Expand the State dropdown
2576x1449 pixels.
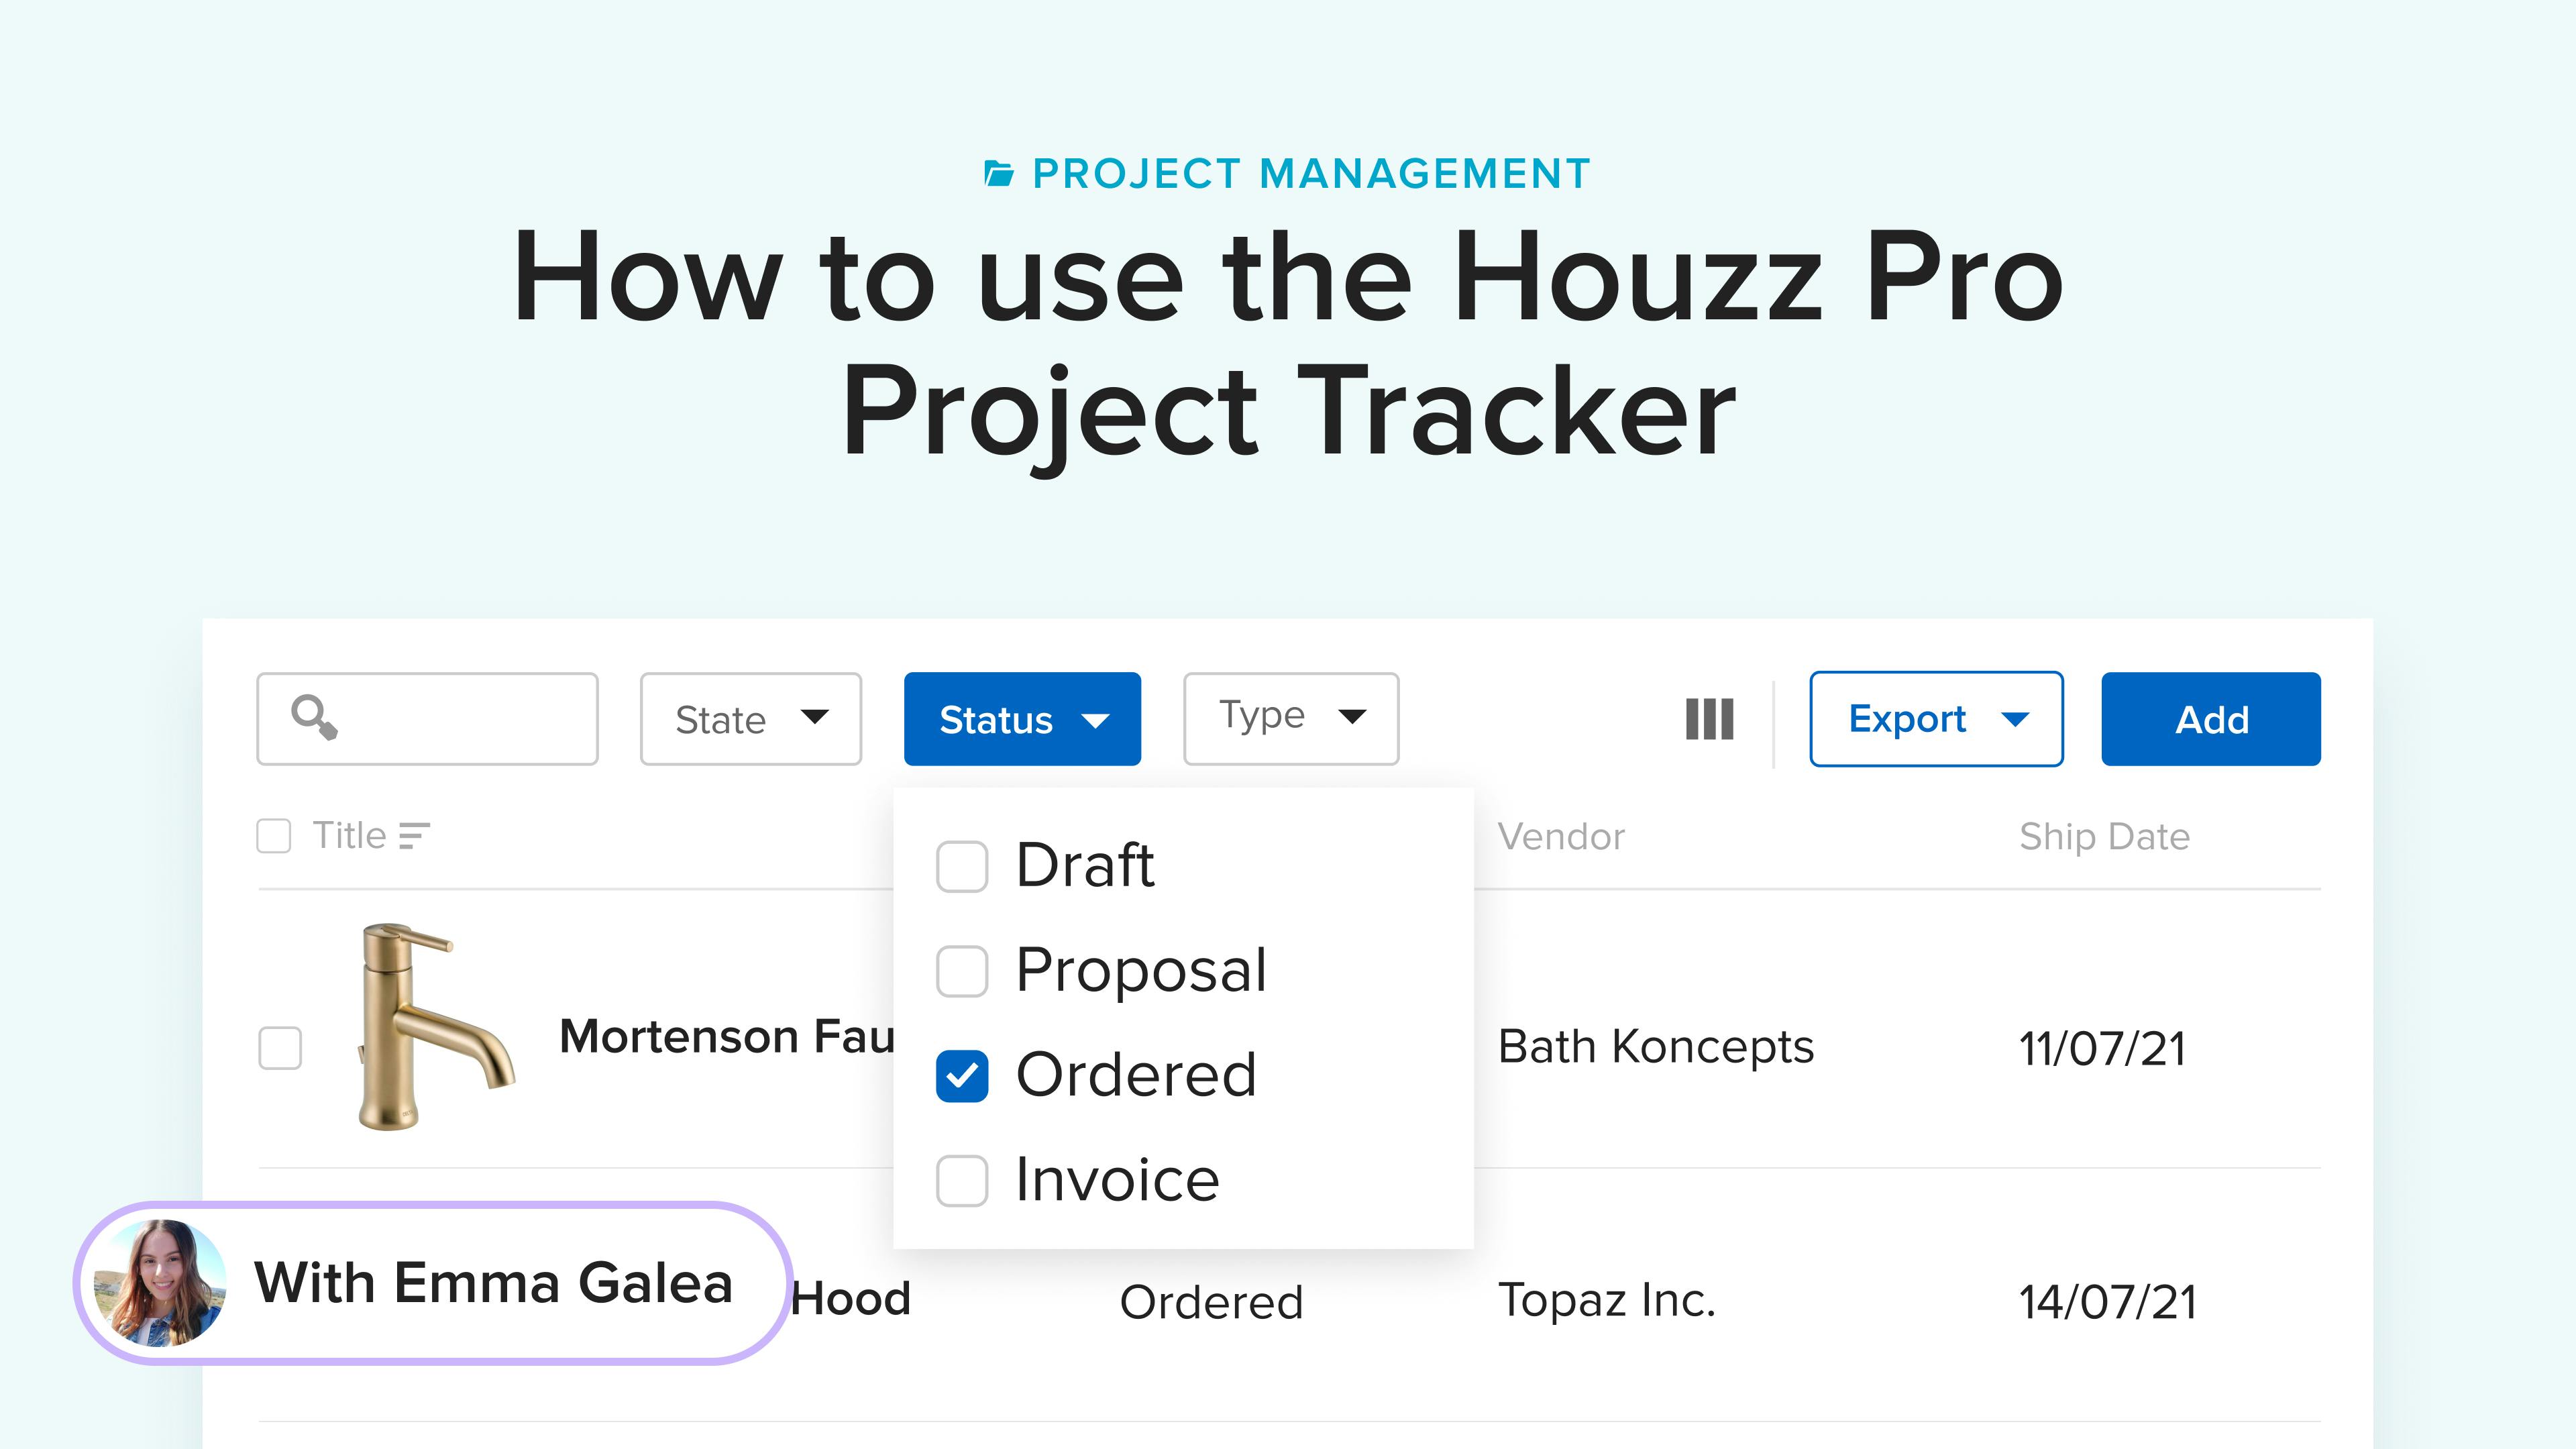[x=751, y=719]
